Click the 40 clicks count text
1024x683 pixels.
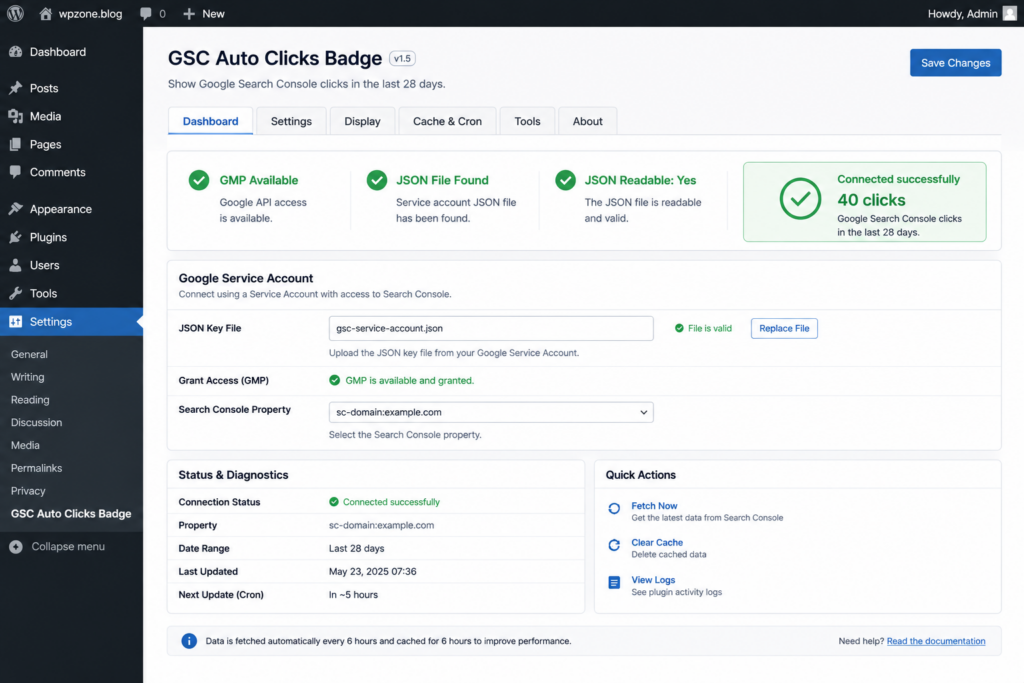[x=871, y=200]
